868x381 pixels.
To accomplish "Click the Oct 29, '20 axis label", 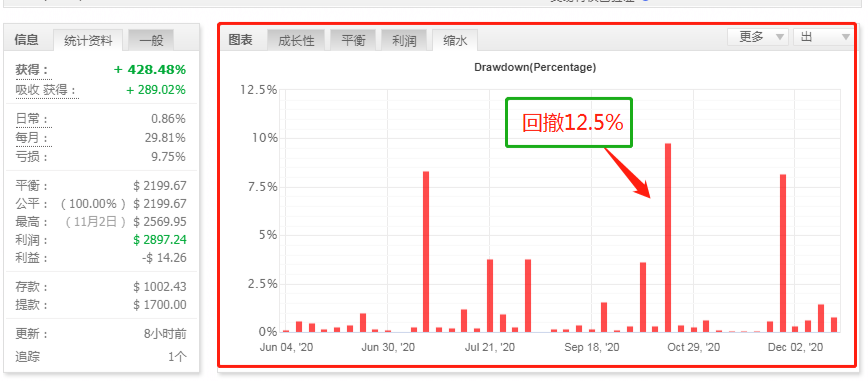I will [x=694, y=348].
